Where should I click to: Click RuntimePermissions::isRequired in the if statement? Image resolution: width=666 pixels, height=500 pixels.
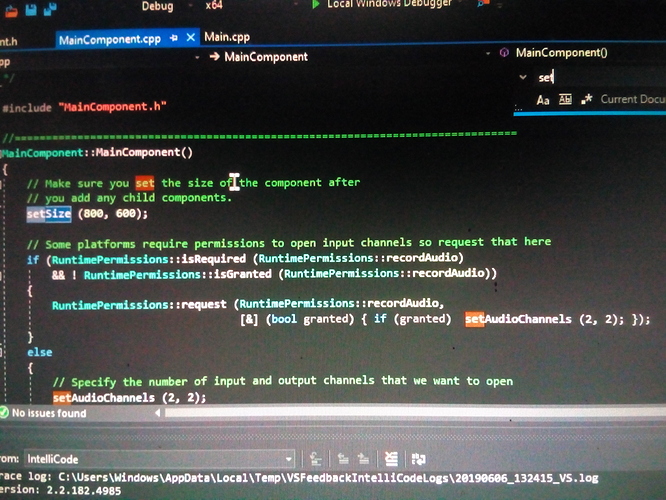149,259
